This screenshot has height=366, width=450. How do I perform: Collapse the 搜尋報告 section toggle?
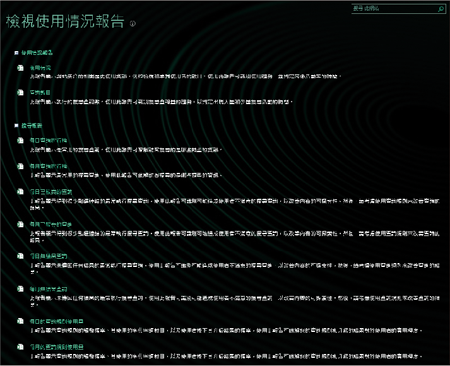click(16, 125)
